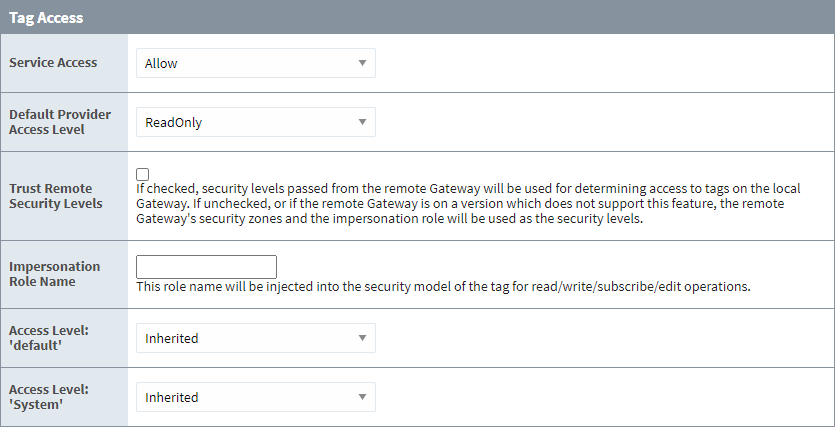Click the Trust Remote Security Levels label

[x=55, y=196]
